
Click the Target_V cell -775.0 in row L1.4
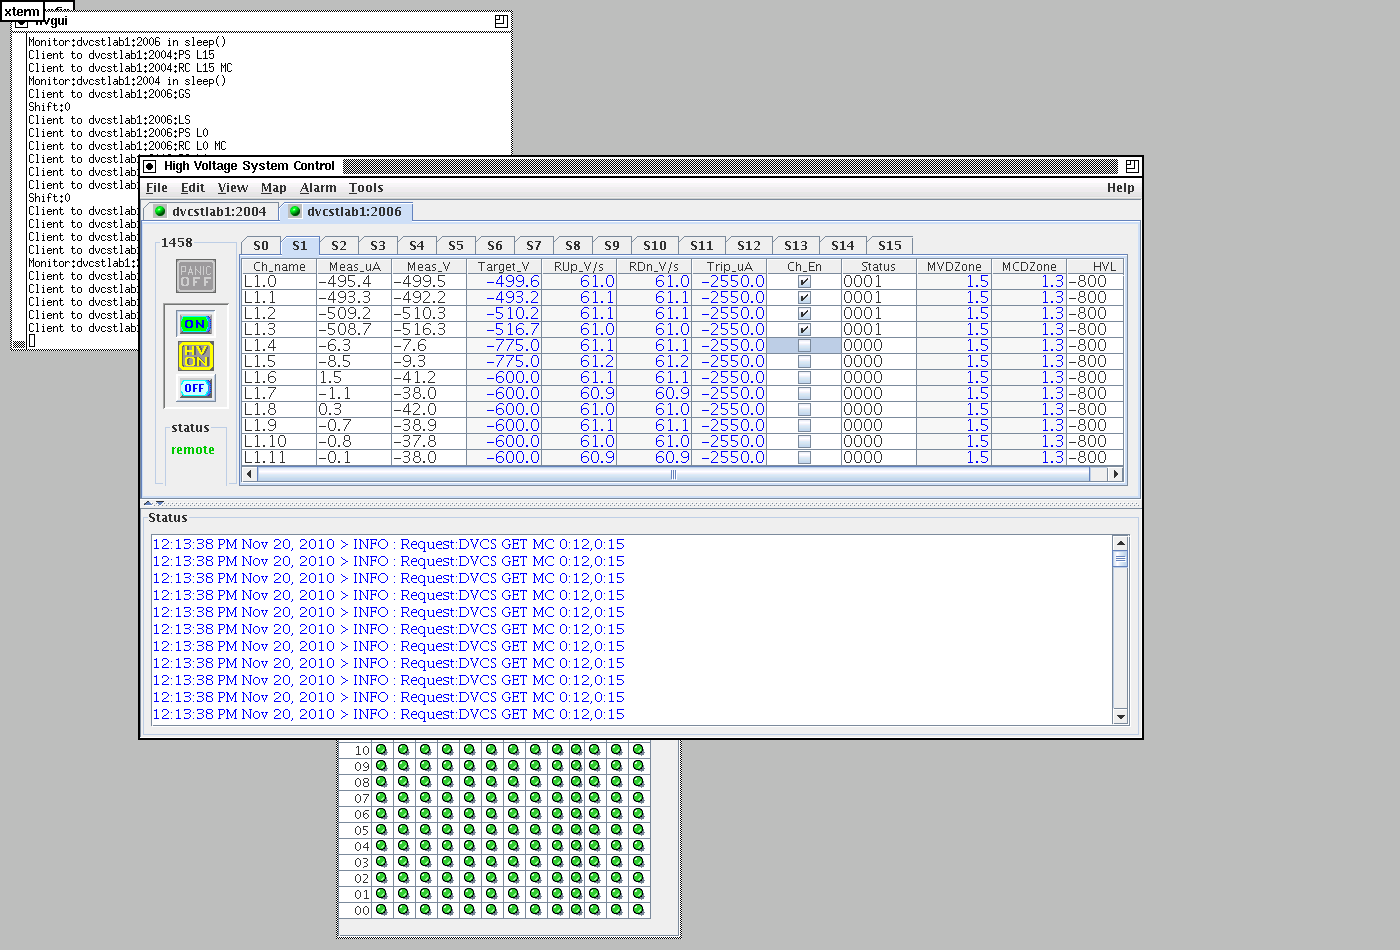coord(504,346)
